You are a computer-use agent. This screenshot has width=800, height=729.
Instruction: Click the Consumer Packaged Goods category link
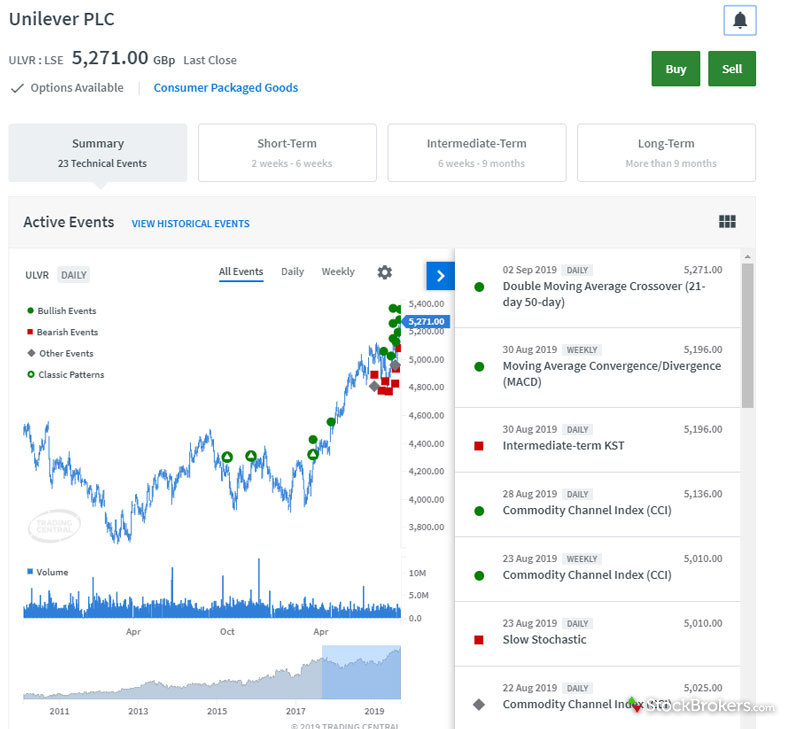tap(225, 87)
